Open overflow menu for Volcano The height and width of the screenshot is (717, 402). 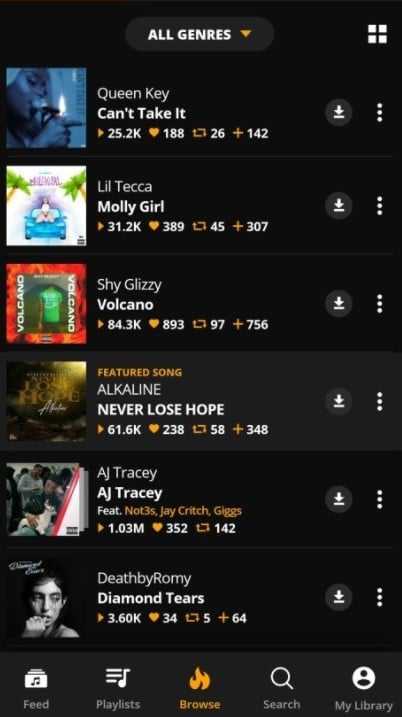(379, 304)
